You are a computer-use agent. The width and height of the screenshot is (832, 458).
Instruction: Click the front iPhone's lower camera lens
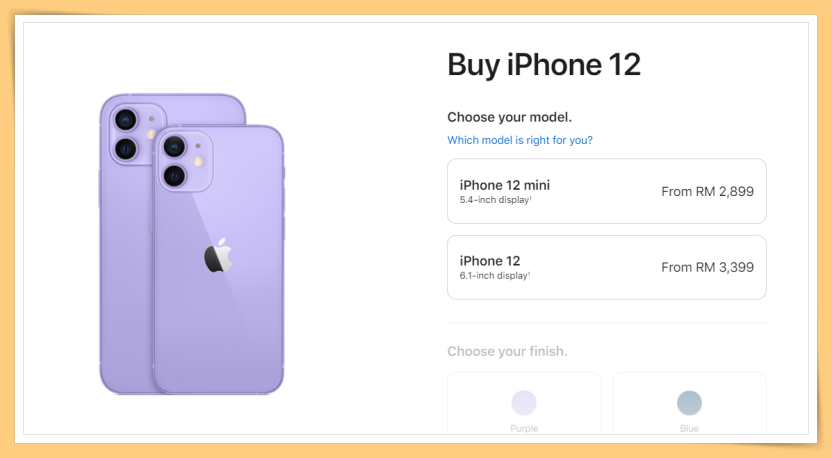click(x=174, y=176)
